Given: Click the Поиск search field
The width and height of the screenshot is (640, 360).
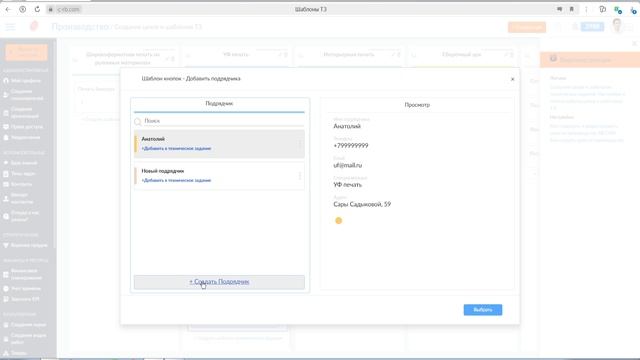Looking at the screenshot, I should pos(224,121).
